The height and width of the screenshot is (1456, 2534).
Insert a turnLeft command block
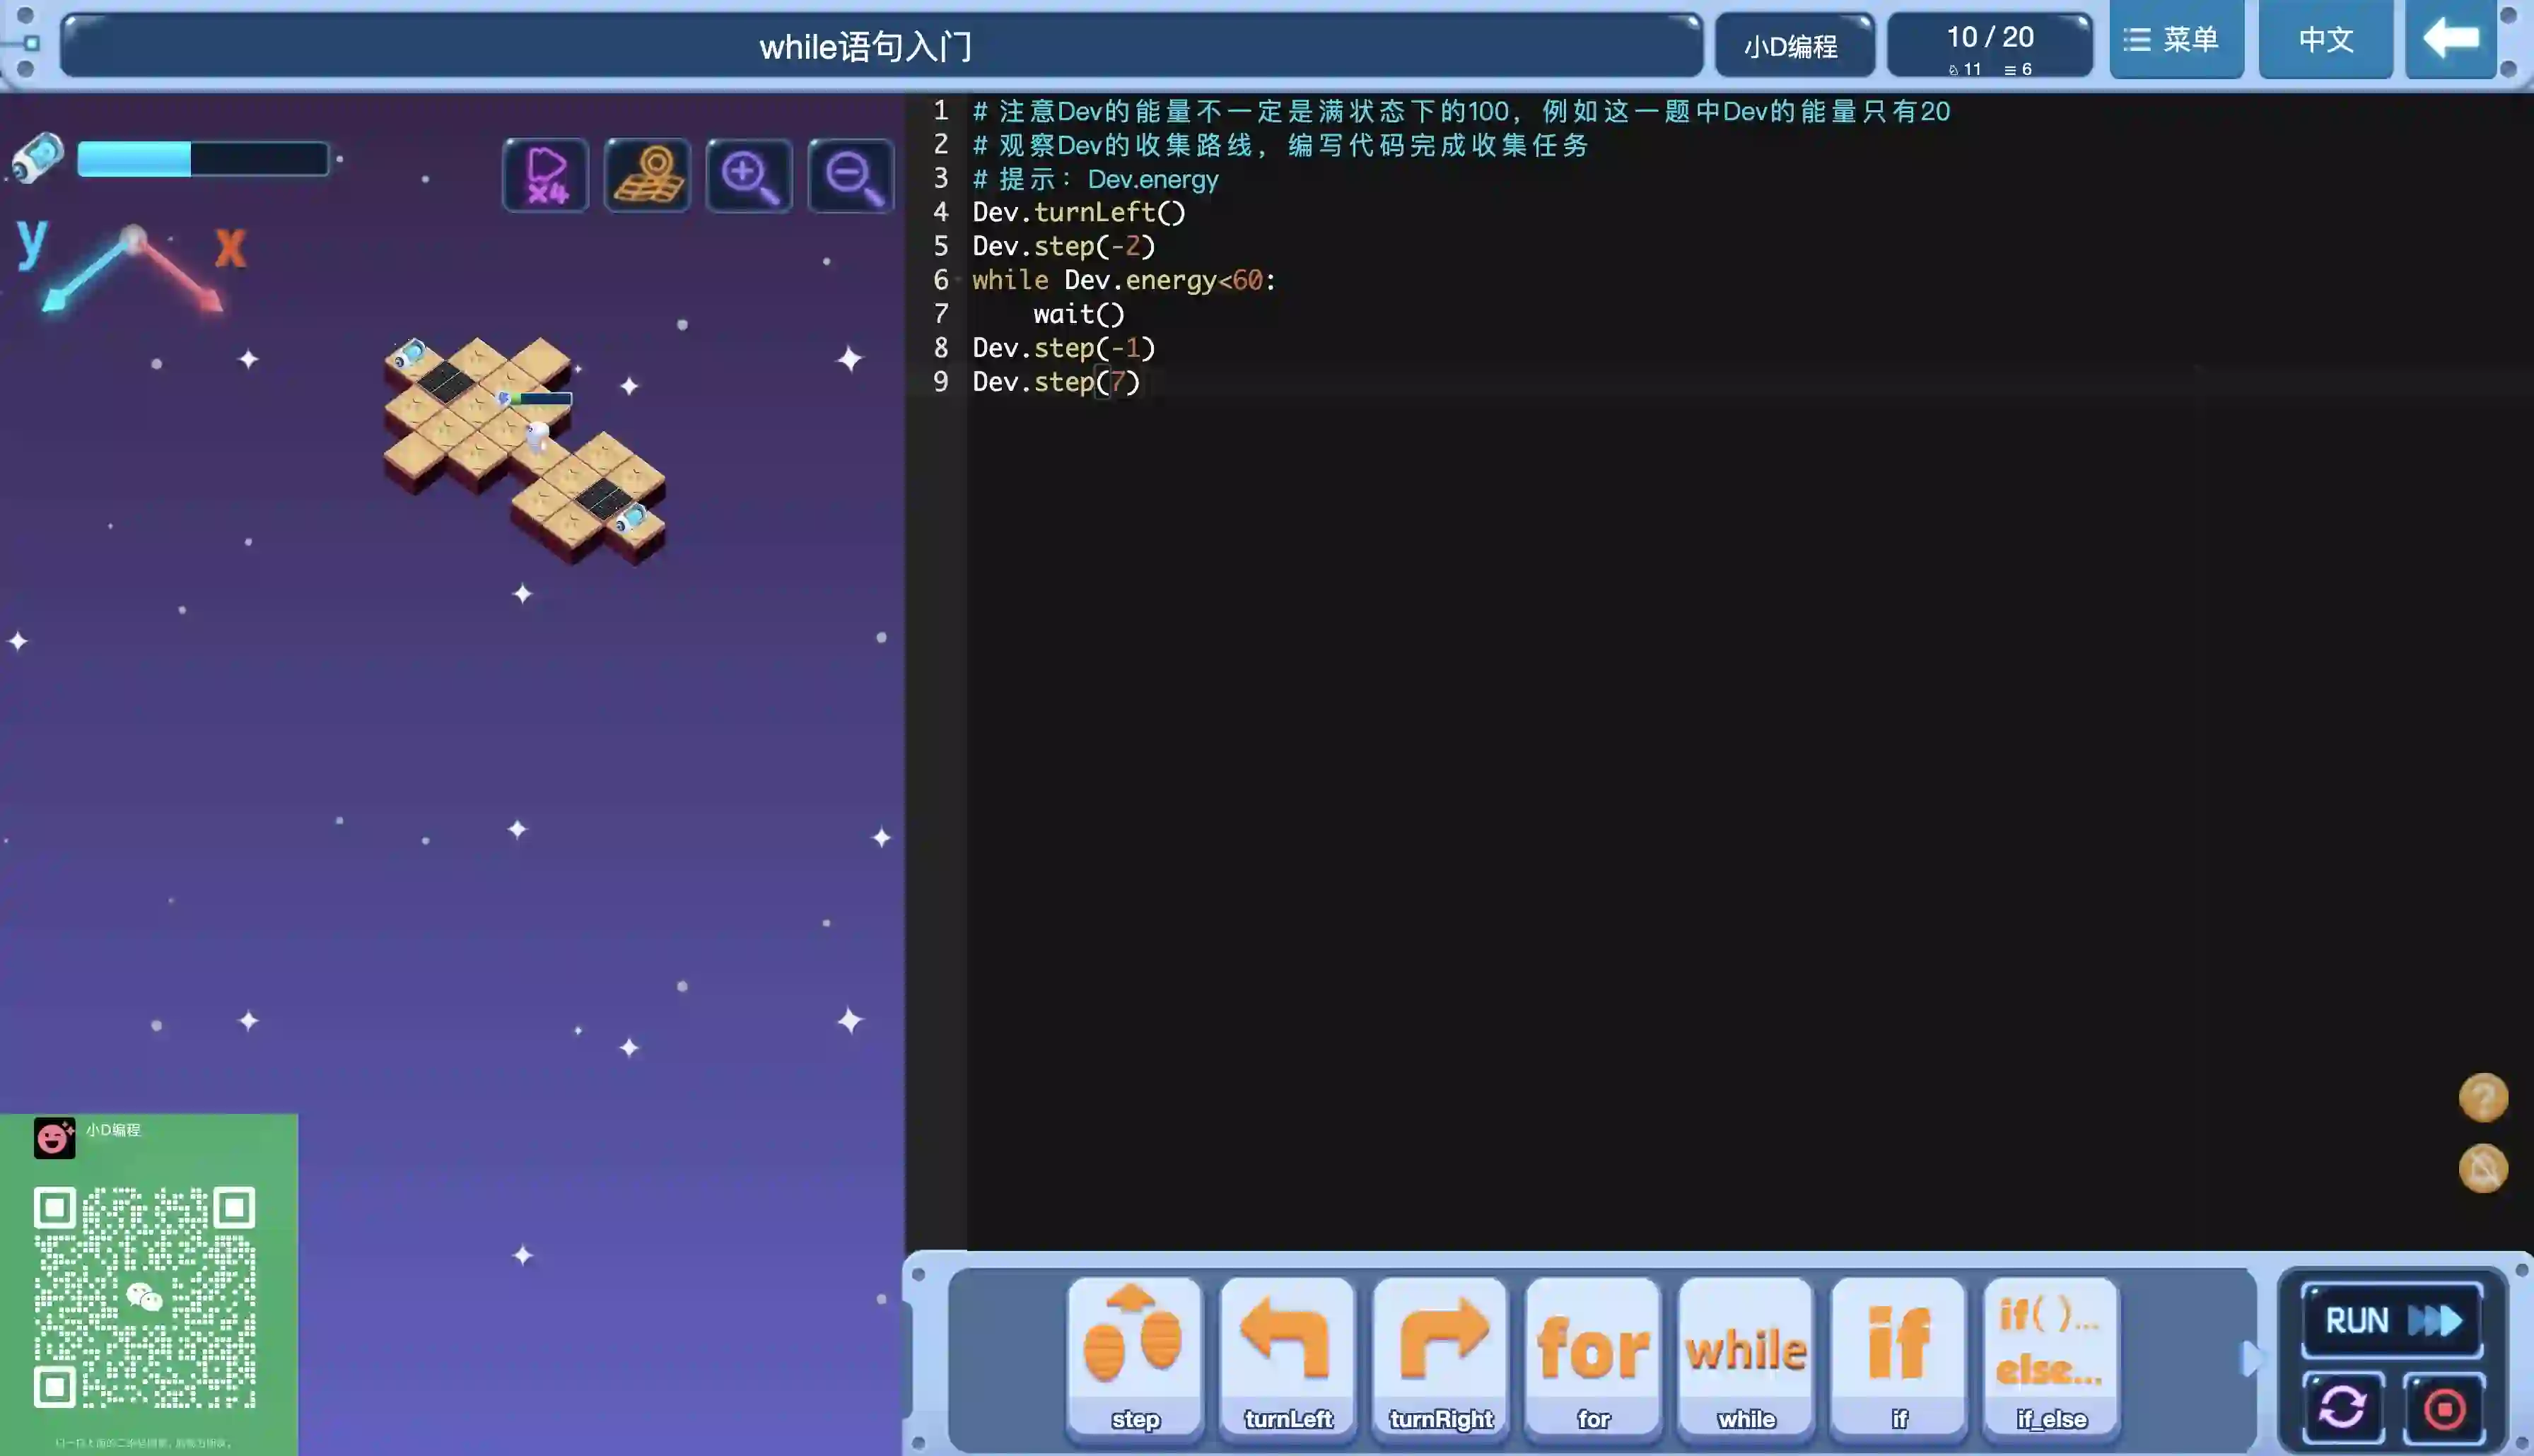pos(1288,1355)
